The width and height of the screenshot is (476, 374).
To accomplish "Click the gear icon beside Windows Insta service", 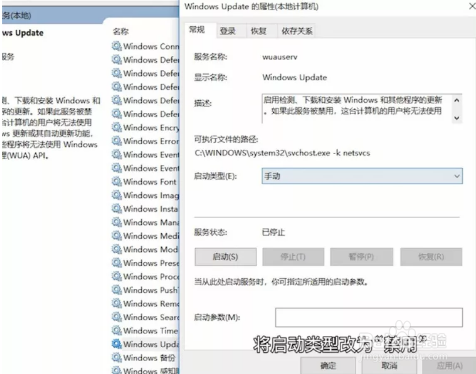I will pos(117,209).
